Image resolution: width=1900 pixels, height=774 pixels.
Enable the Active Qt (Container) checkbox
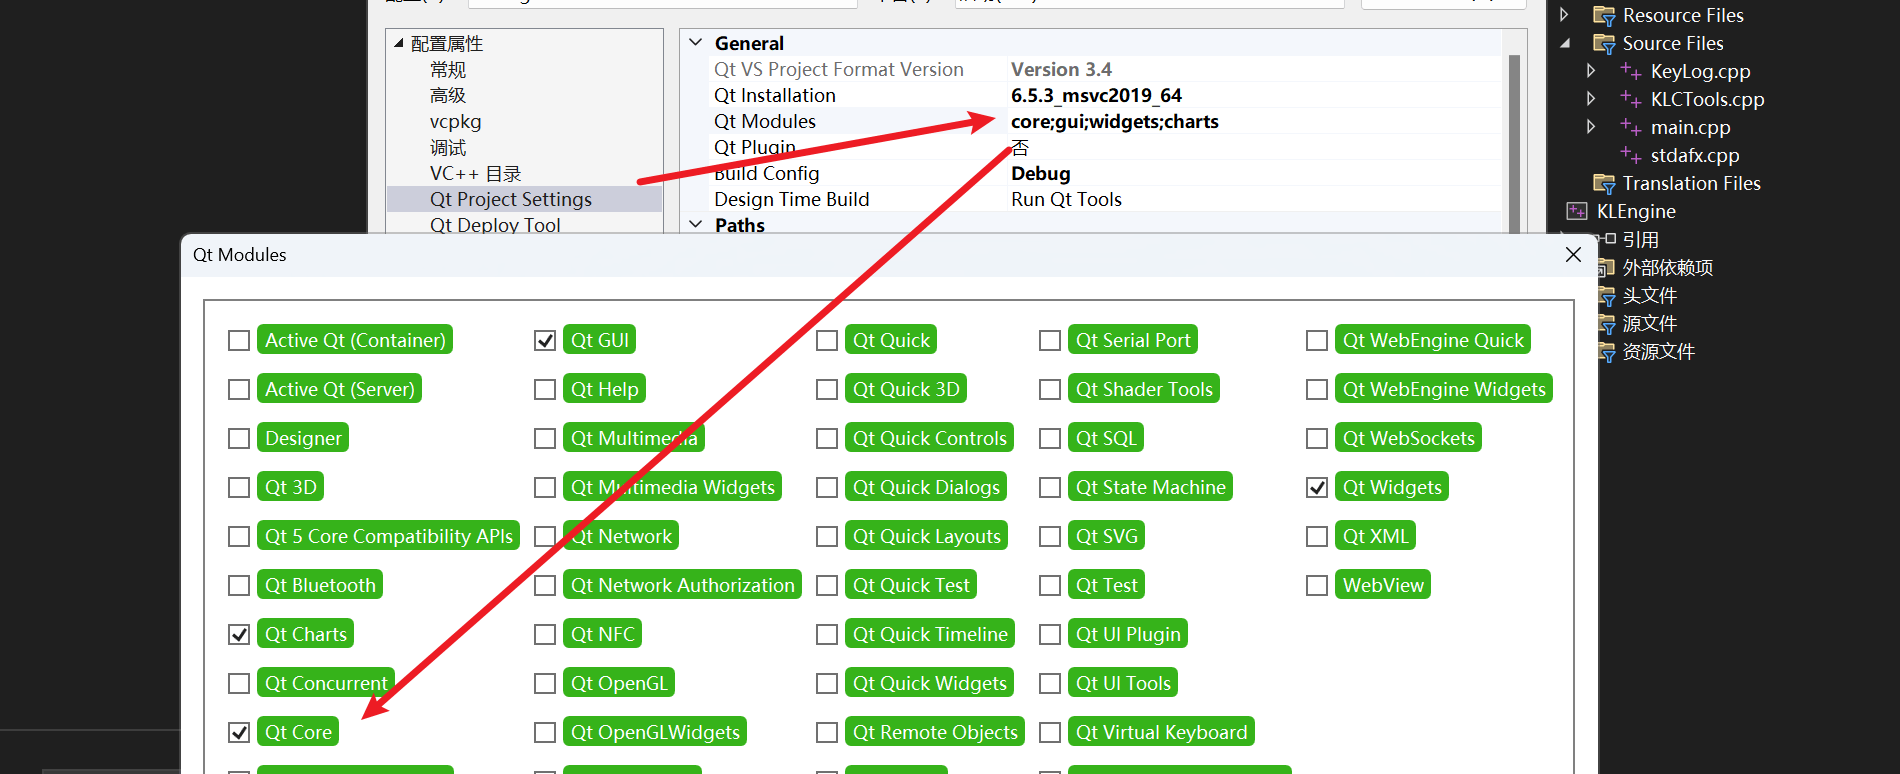tap(239, 341)
